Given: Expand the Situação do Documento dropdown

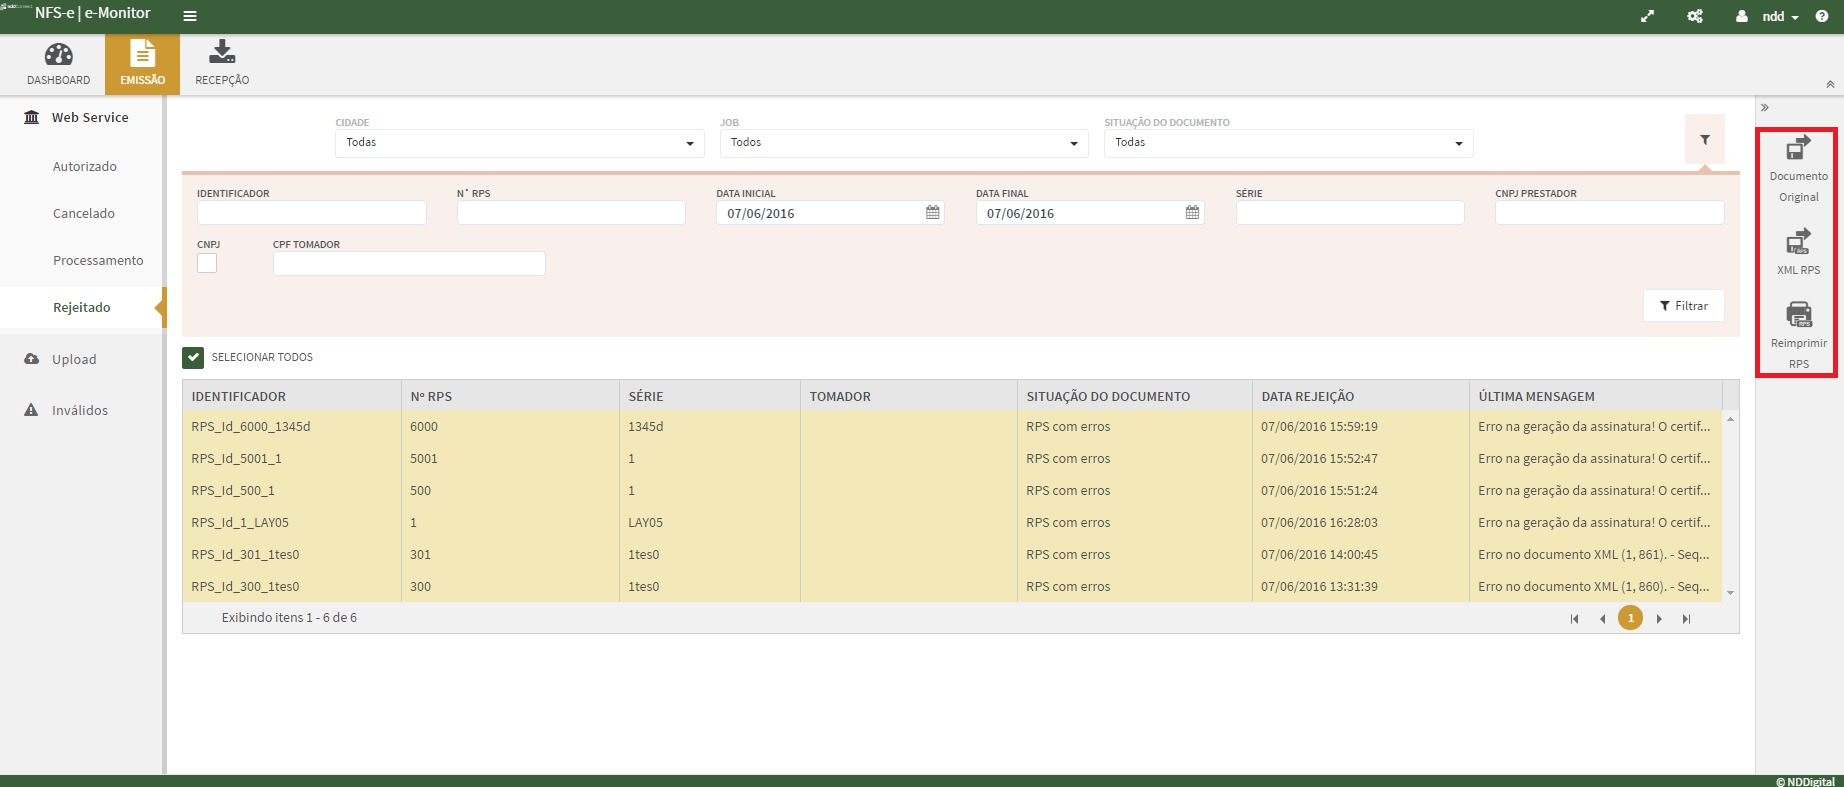Looking at the screenshot, I should pos(1288,143).
